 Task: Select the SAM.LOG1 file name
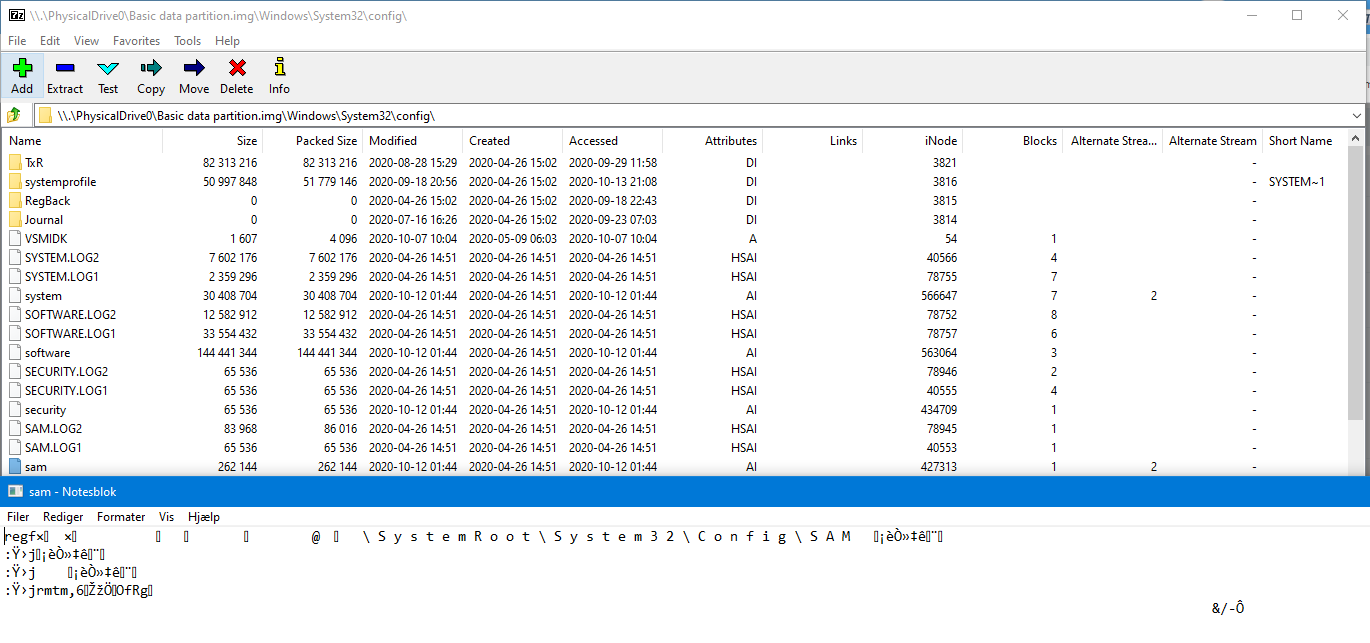tap(53, 447)
